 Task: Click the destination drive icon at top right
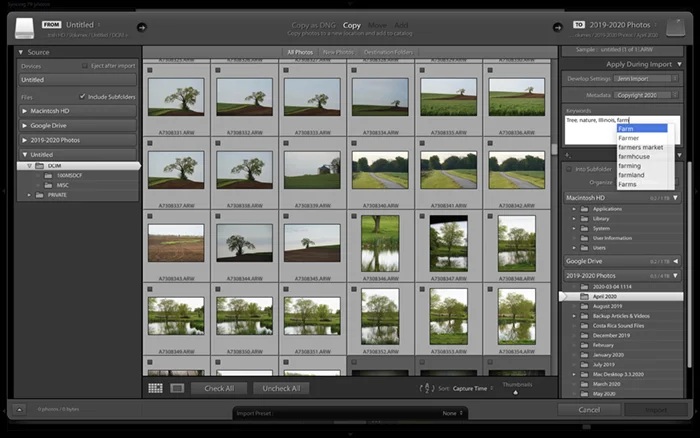[675, 28]
